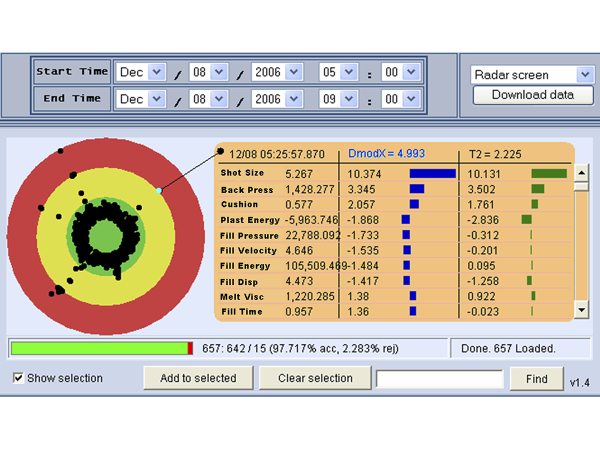Screen dimensions: 600x450
Task: Open the Radar screen view dropdown
Action: pyautogui.click(x=531, y=75)
